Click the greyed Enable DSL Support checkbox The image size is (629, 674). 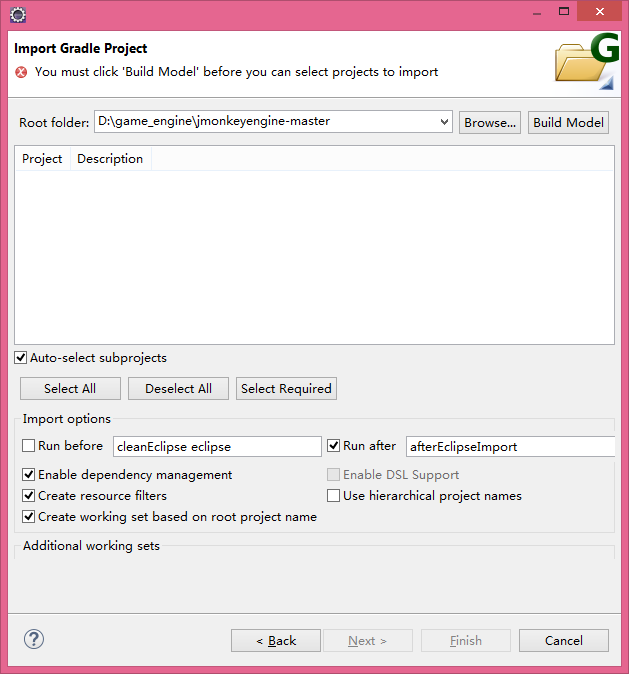pyautogui.click(x=334, y=475)
